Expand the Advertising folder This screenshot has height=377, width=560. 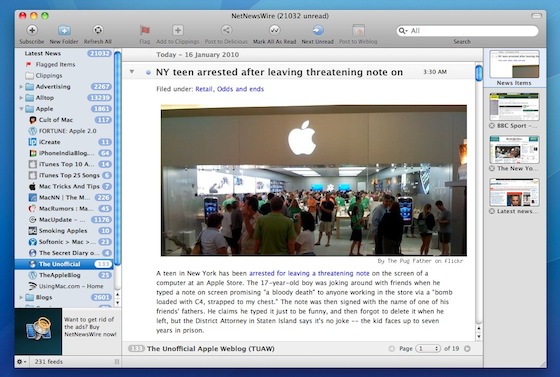point(21,87)
